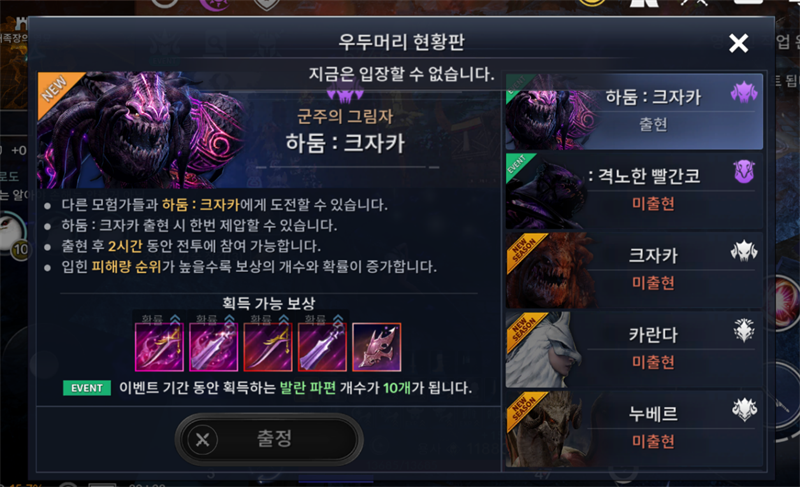Click the purple boss icon beside 하둠 : 크자카
The height and width of the screenshot is (487, 800).
tap(744, 93)
